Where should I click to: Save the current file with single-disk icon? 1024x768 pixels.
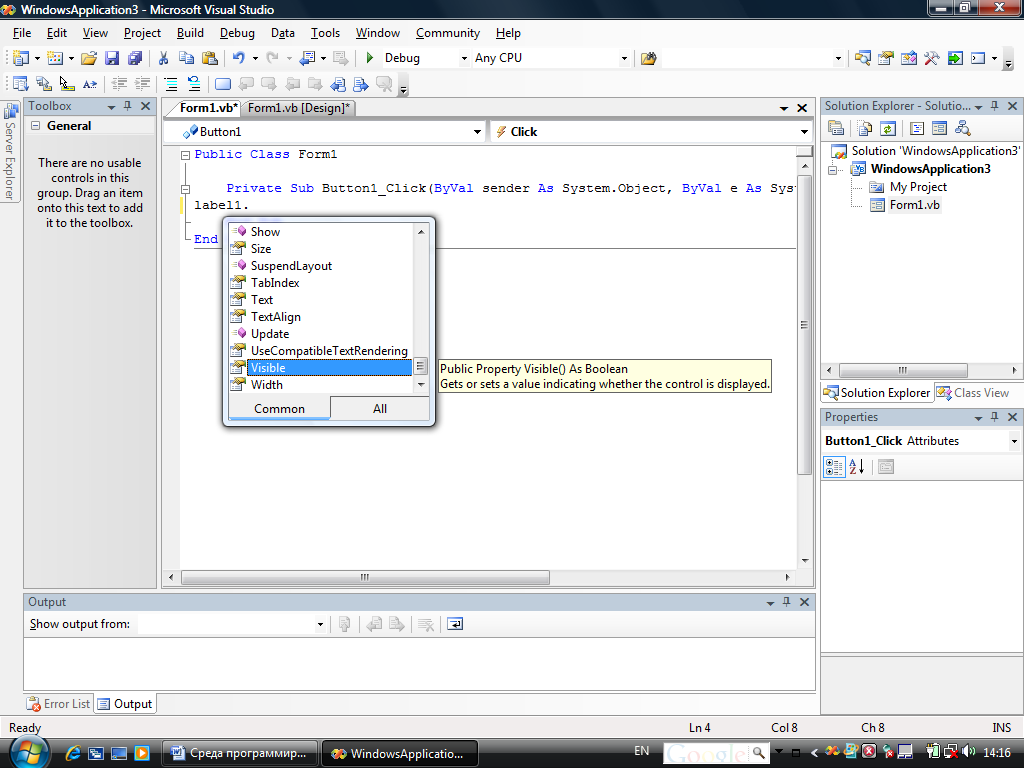[112, 58]
